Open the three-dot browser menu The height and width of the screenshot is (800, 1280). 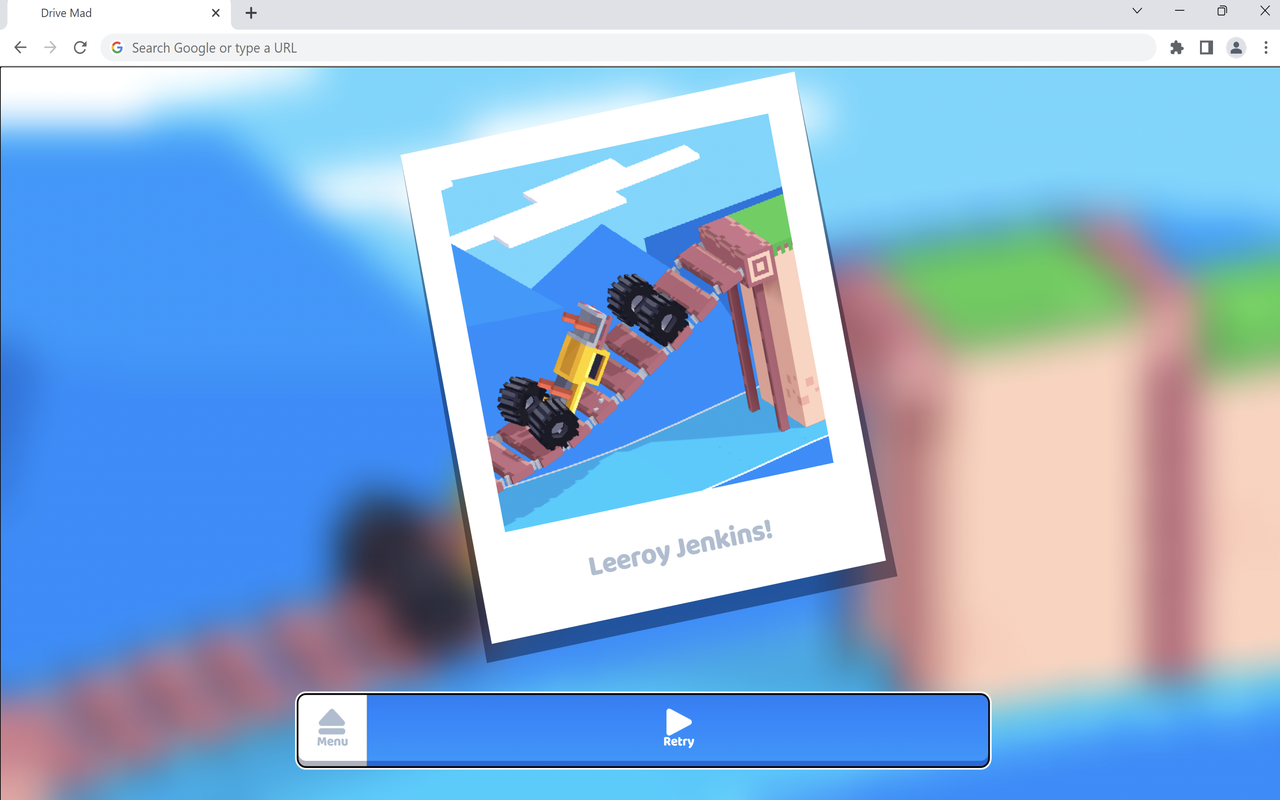pos(1266,47)
